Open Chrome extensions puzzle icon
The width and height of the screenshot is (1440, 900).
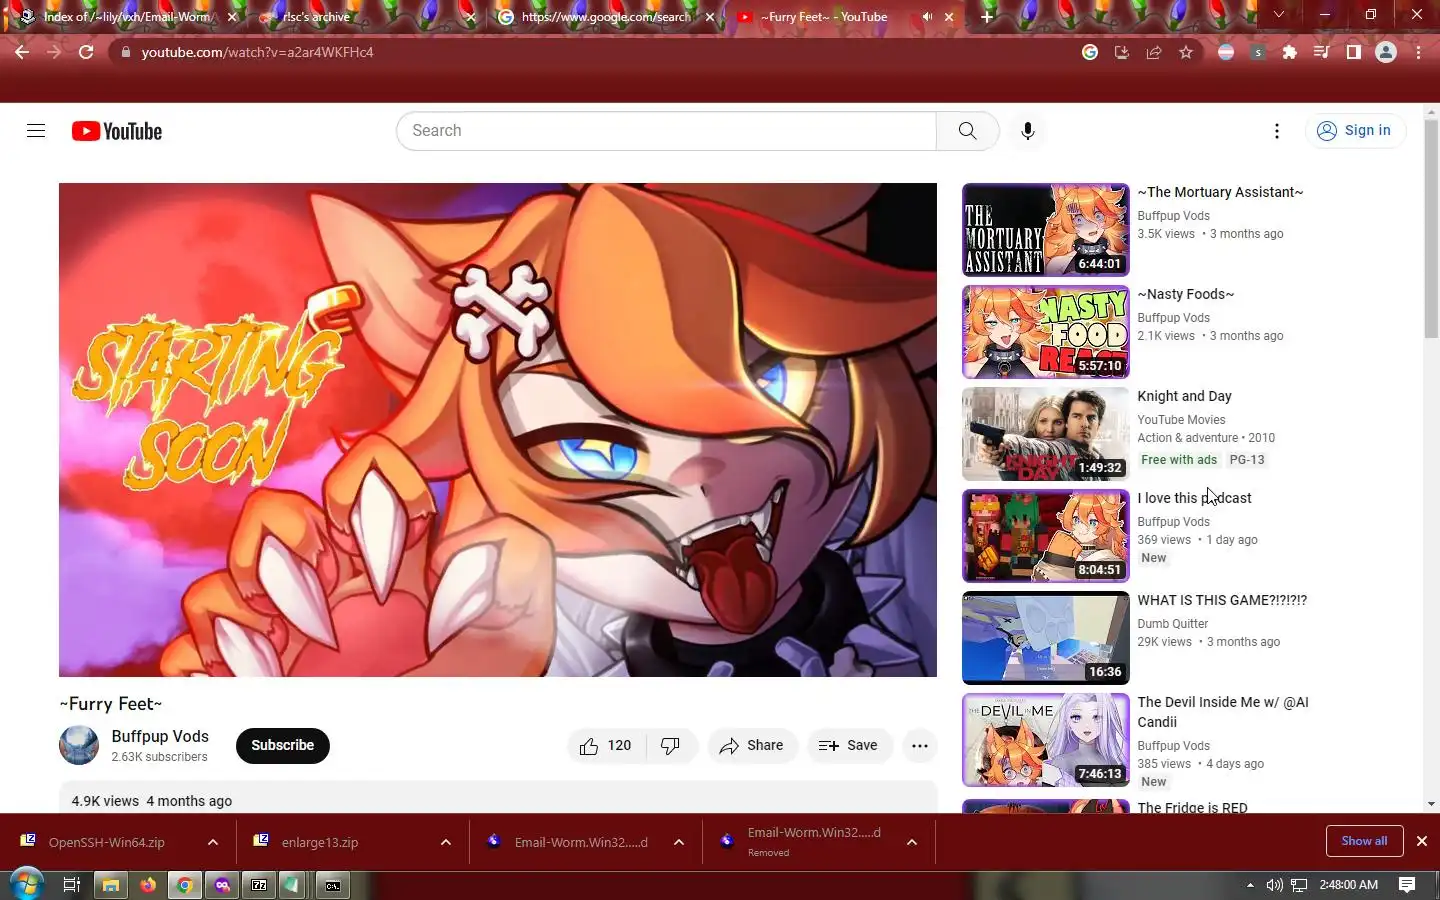[1290, 52]
